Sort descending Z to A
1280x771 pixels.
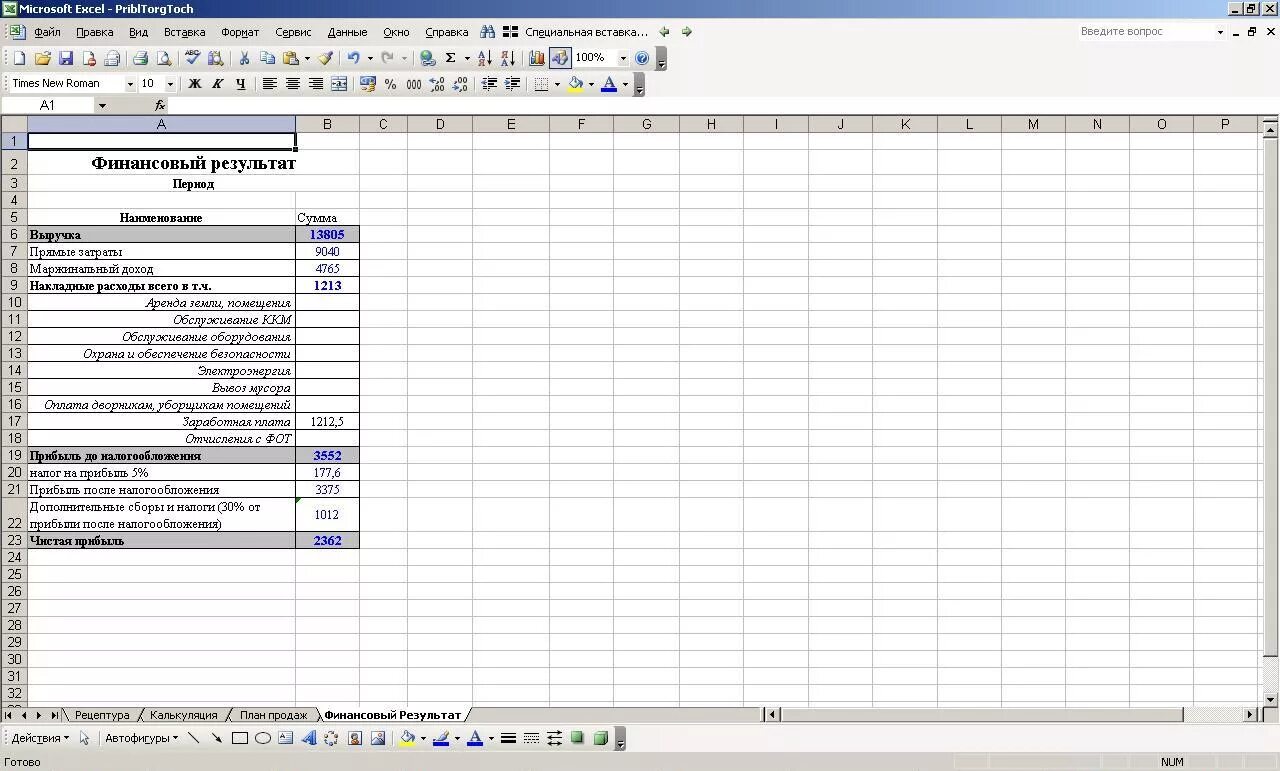(x=508, y=58)
